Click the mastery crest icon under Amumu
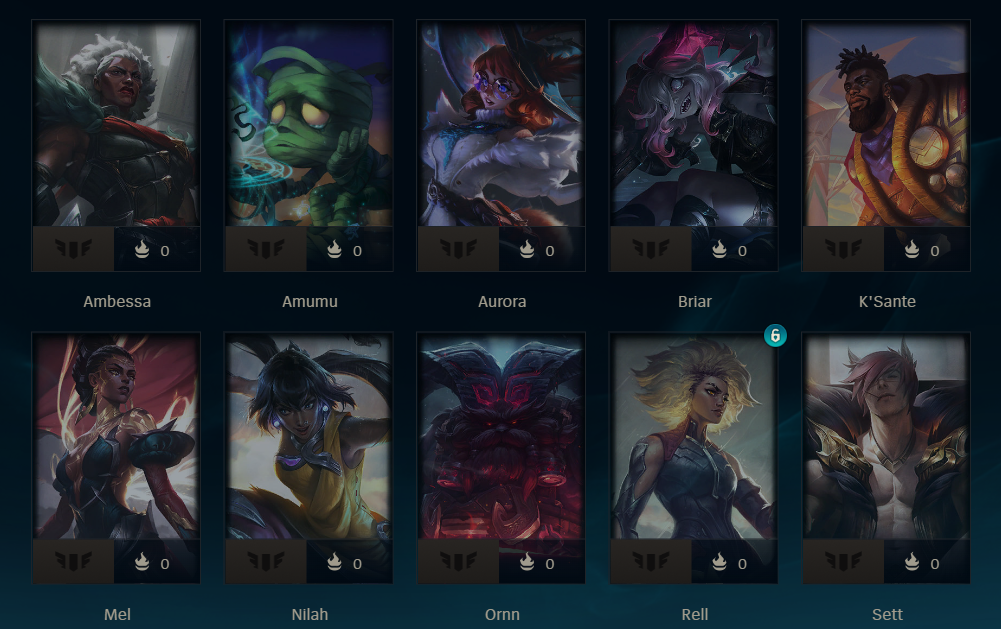The width and height of the screenshot is (1001, 629). [x=266, y=248]
